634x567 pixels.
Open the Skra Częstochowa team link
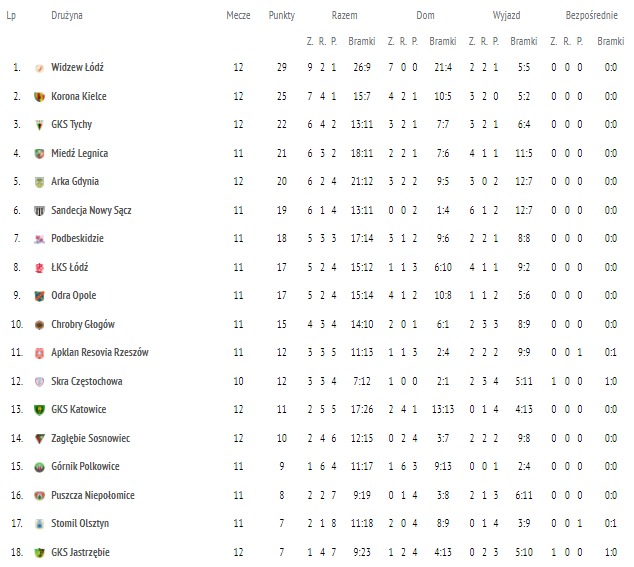(87, 382)
